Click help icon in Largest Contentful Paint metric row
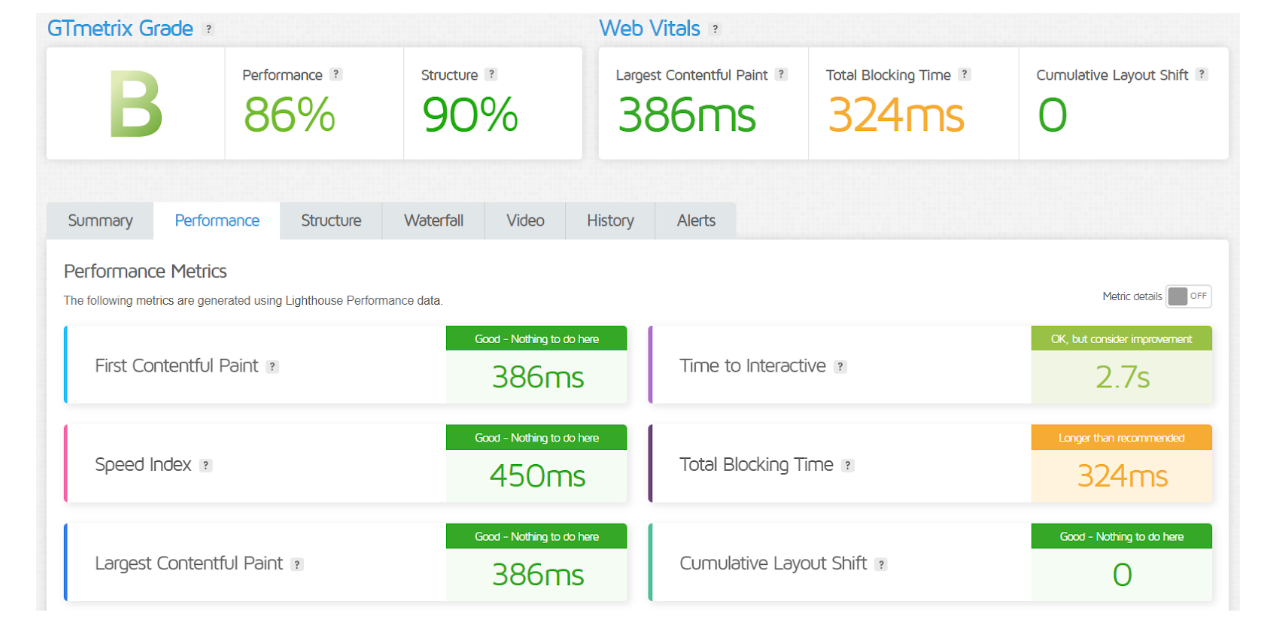This screenshot has height=642, width=1274. [x=297, y=564]
